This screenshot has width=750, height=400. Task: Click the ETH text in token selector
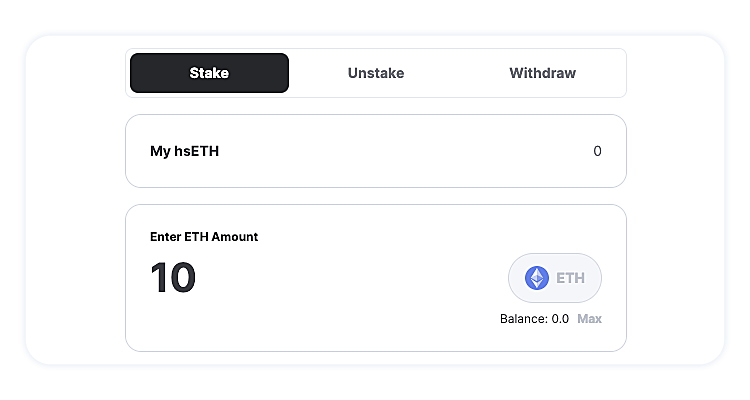[571, 278]
